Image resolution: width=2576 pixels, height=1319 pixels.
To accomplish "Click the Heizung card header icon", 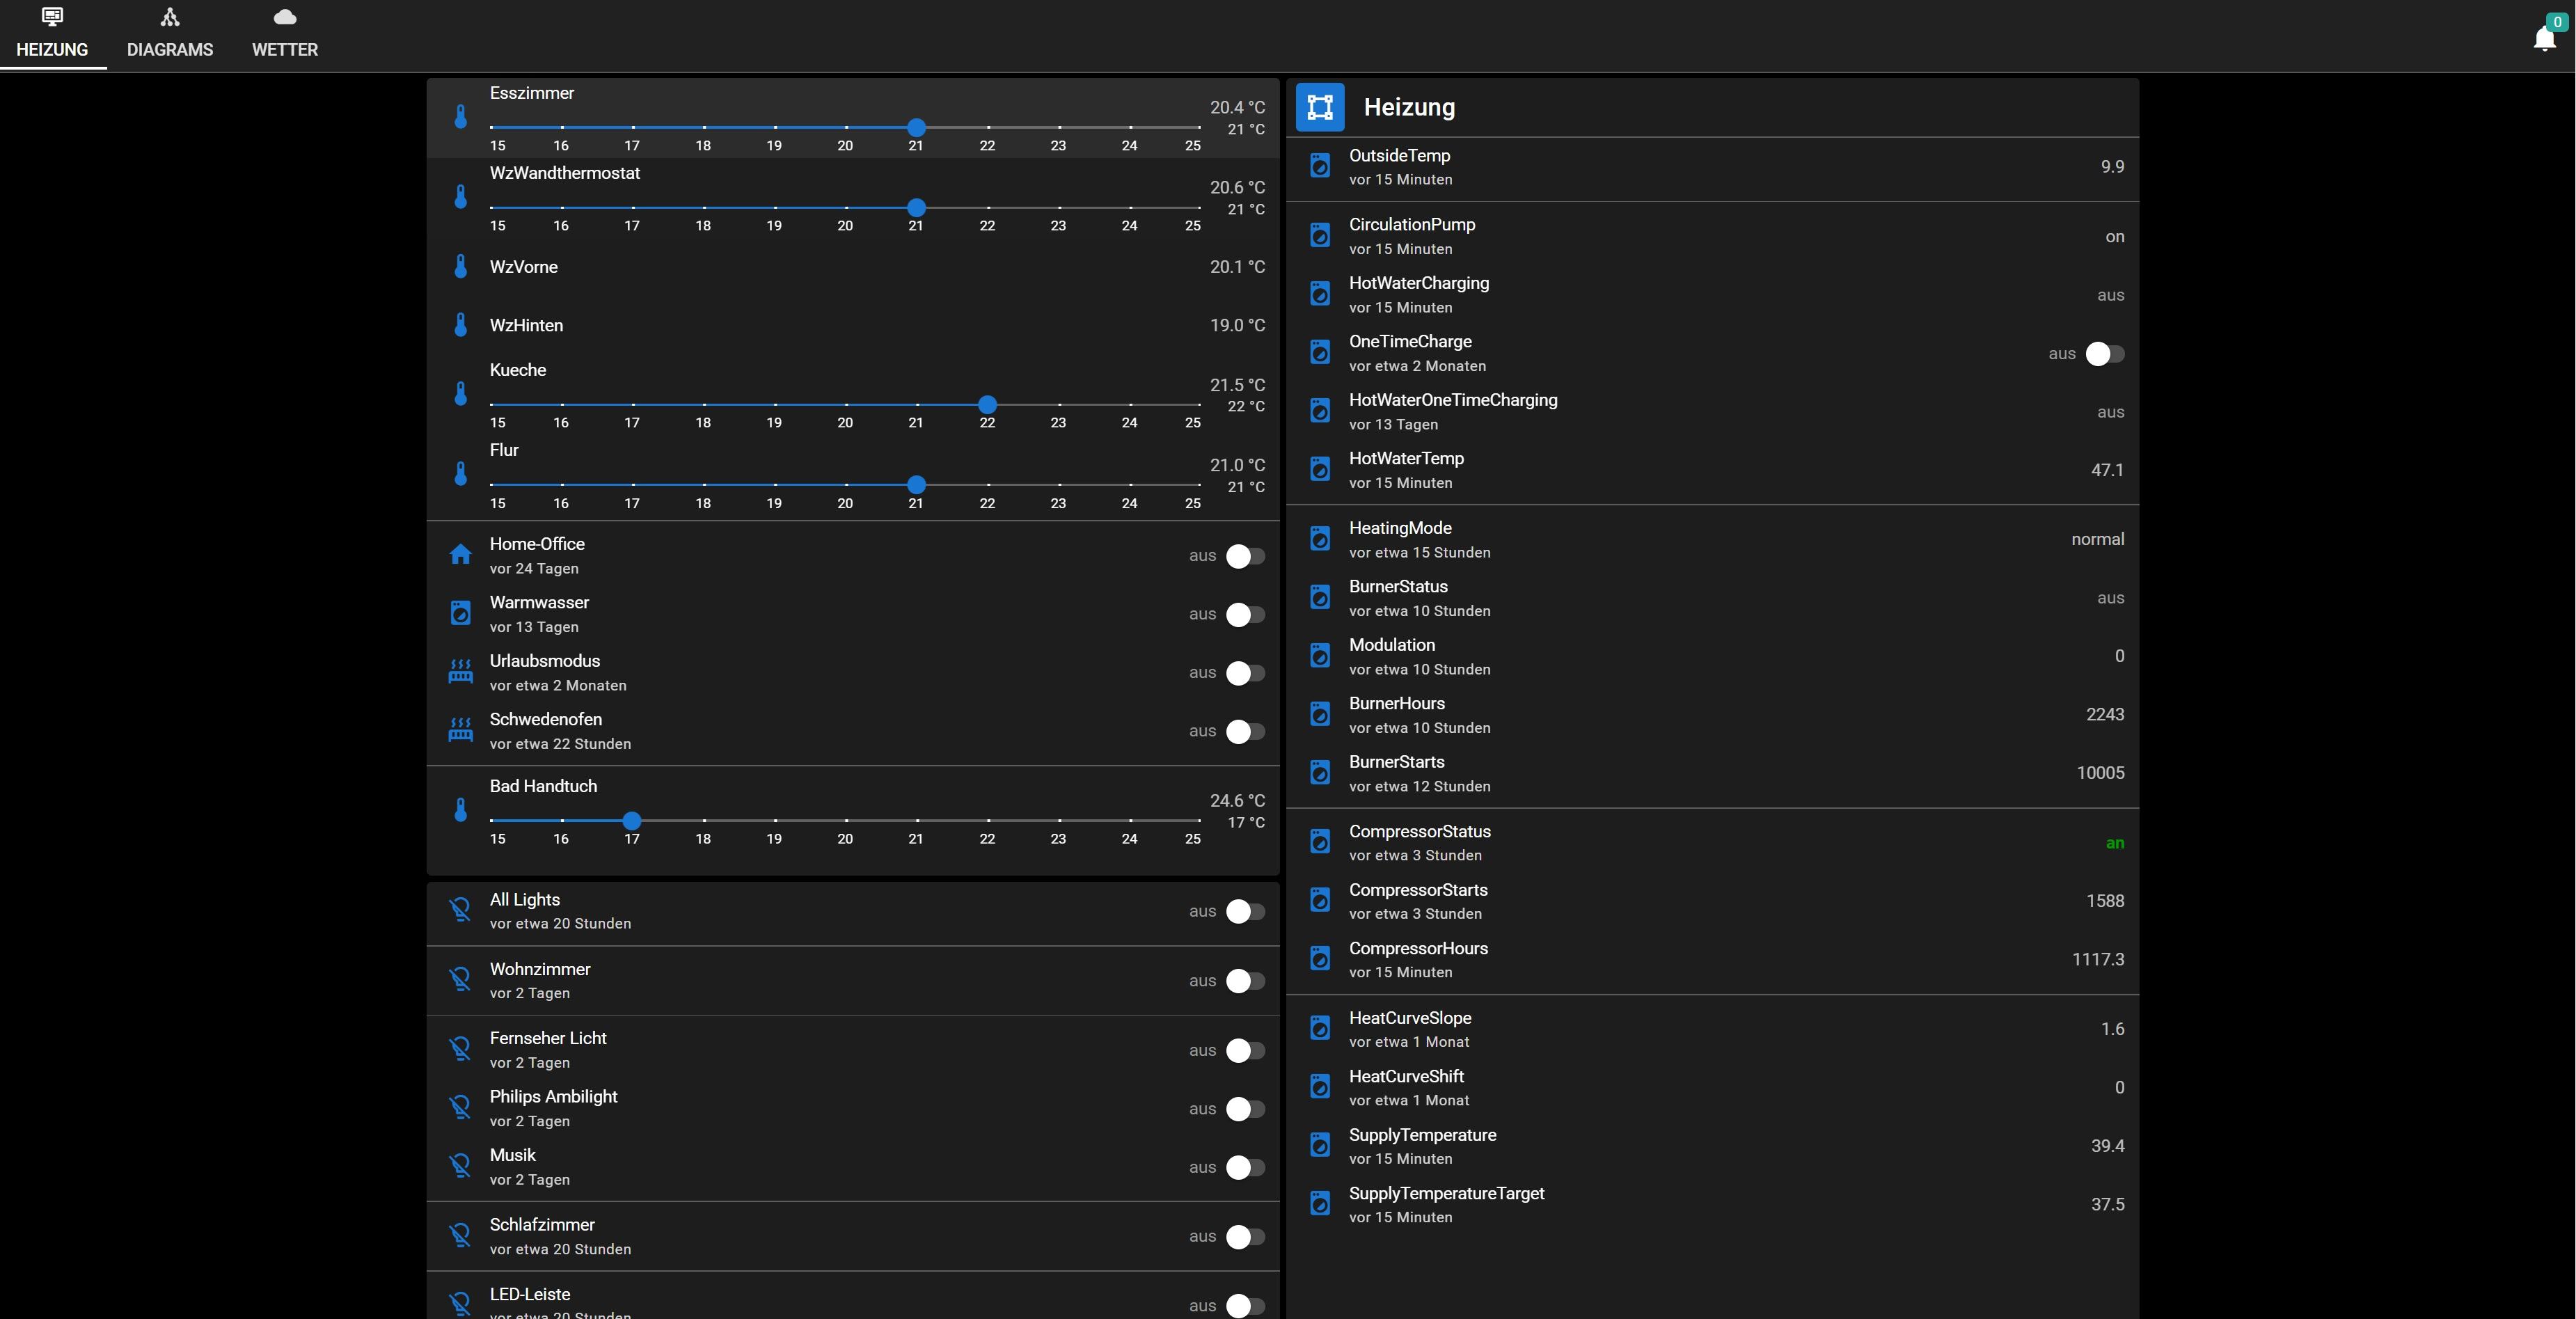I will coord(1319,107).
